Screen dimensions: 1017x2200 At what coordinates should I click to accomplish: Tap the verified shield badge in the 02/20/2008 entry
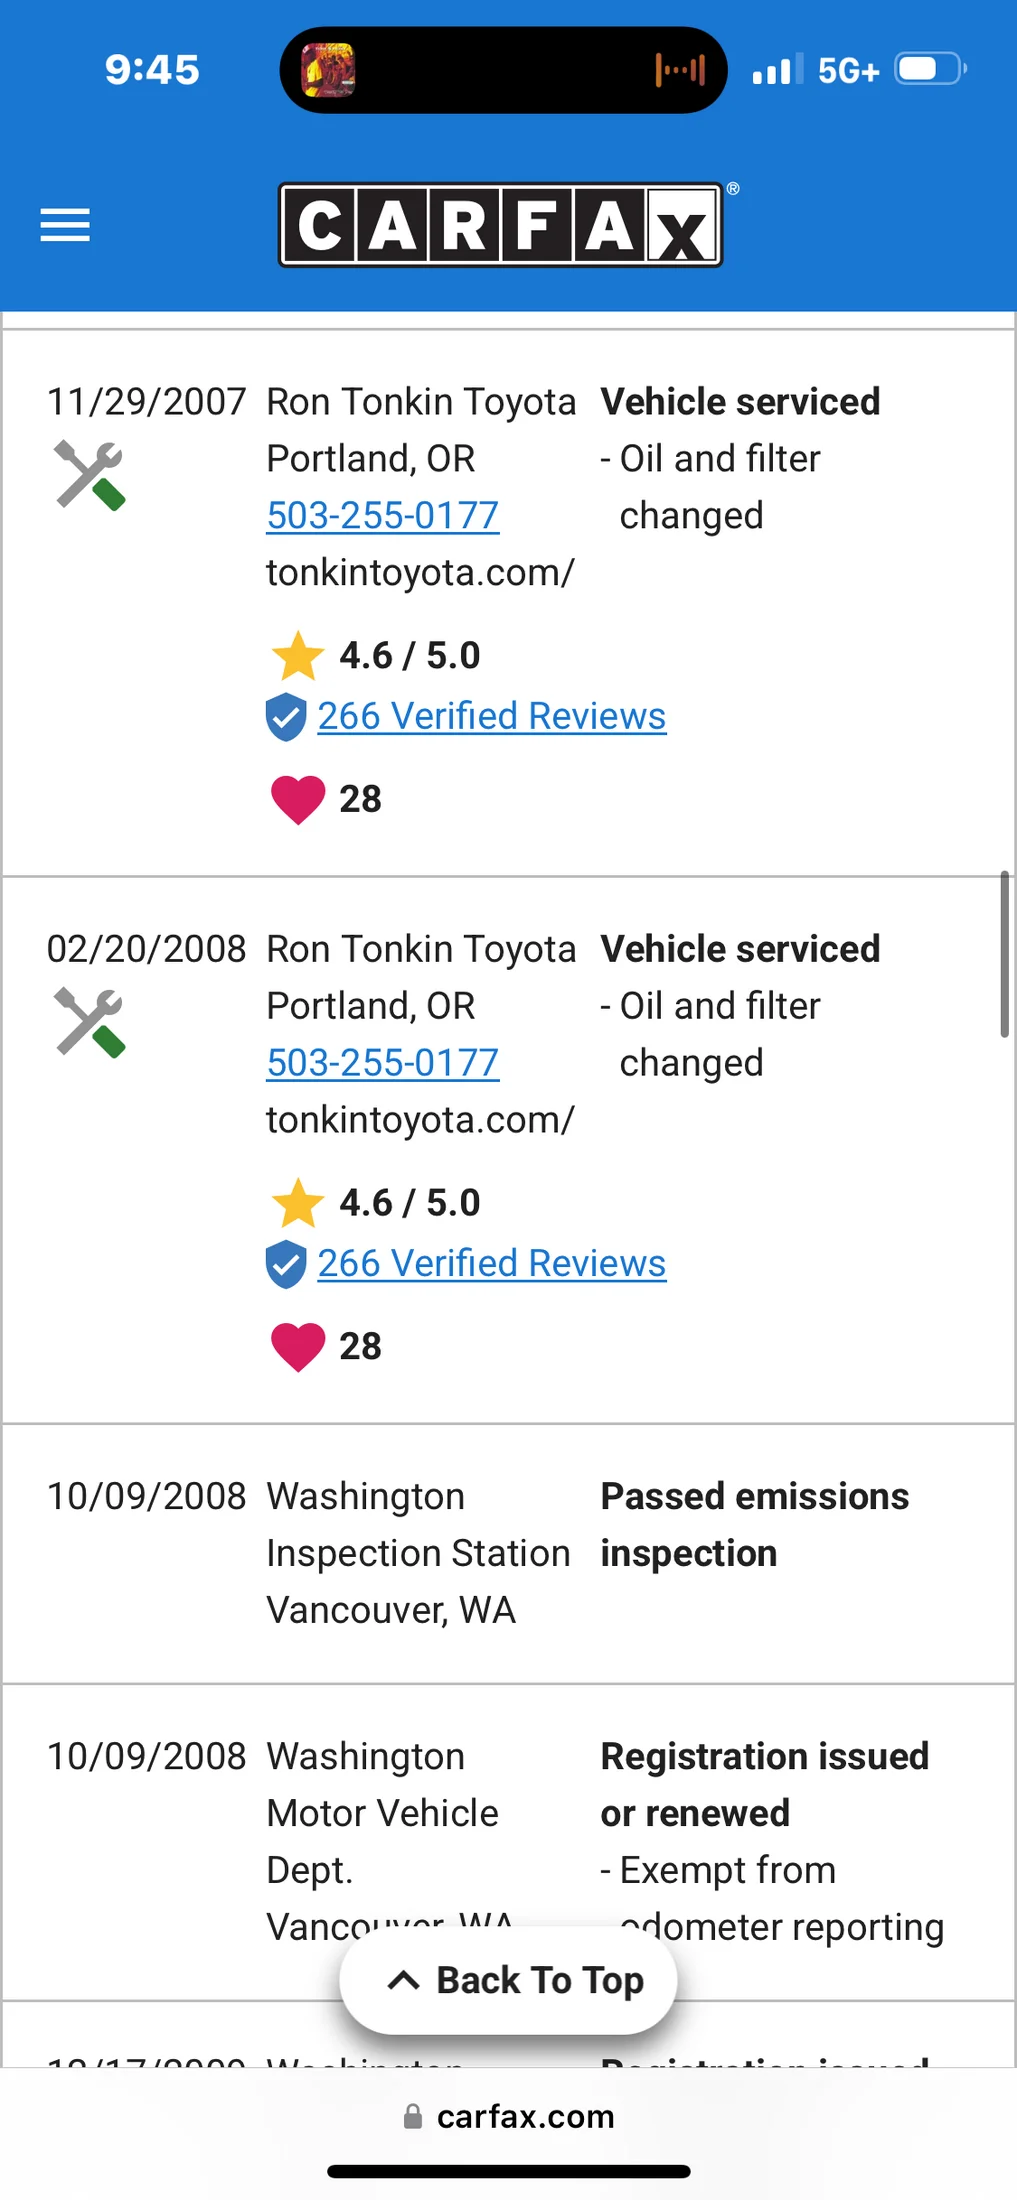click(286, 1264)
